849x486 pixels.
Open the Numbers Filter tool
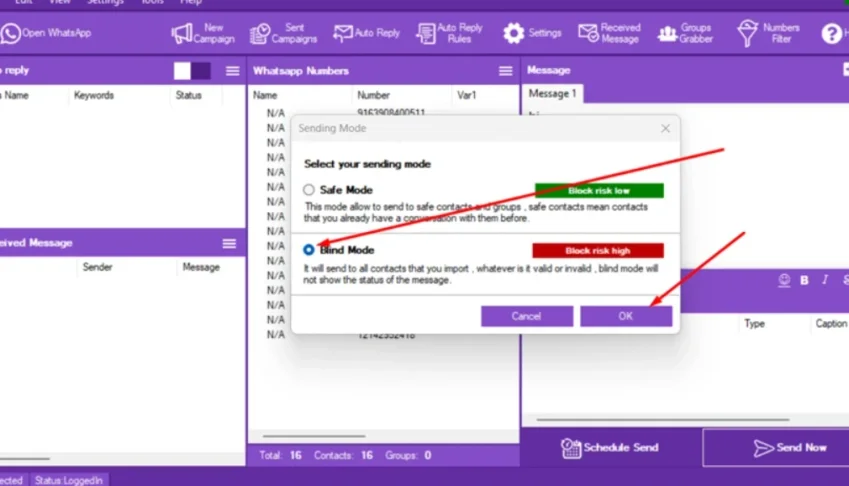point(768,33)
